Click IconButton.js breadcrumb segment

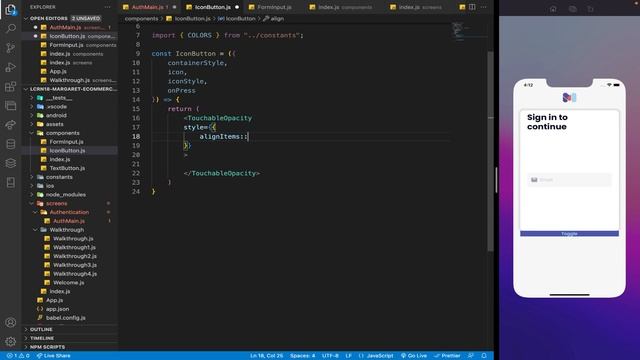[x=192, y=19]
